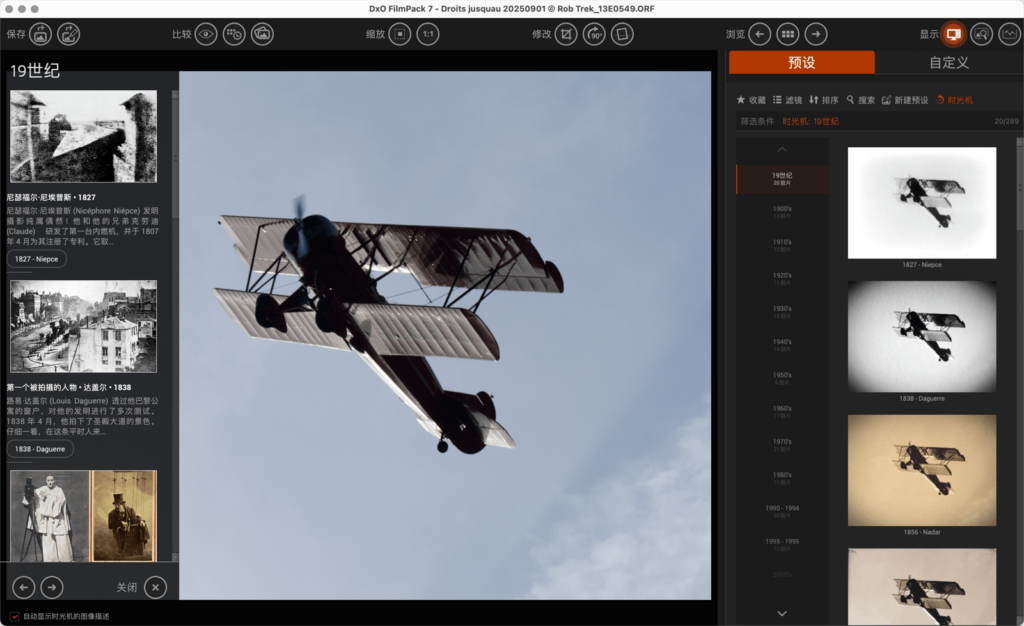
Task: Select the crop tool
Action: [566, 34]
